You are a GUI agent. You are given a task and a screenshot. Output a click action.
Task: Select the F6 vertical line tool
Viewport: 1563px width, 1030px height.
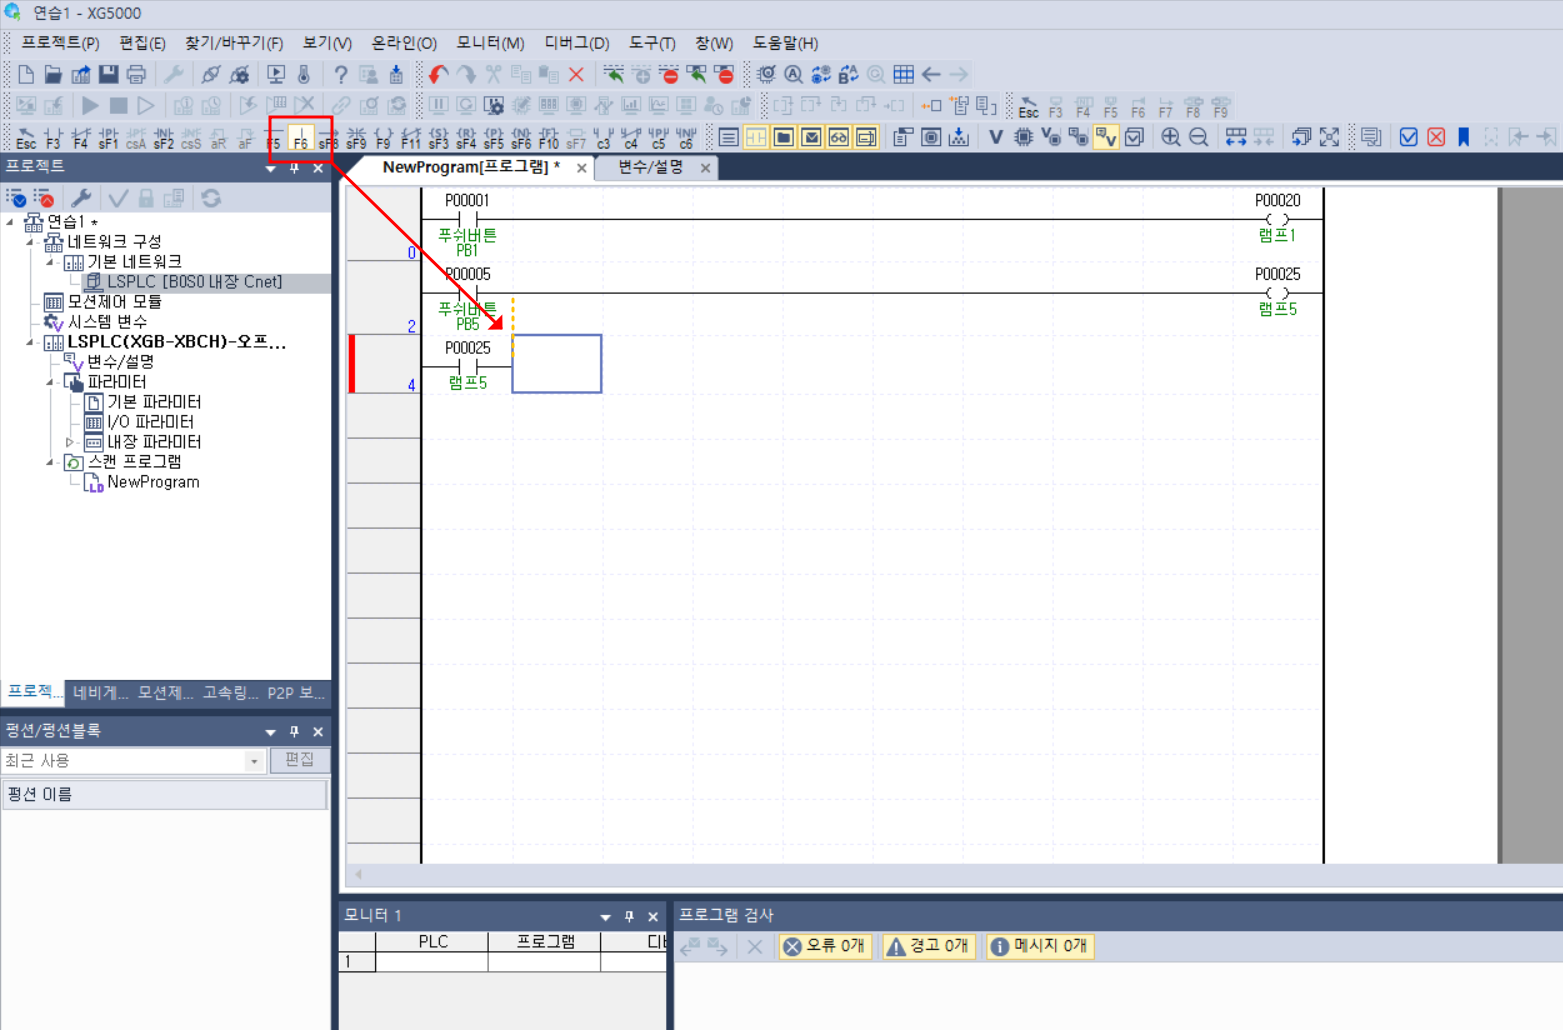300,138
